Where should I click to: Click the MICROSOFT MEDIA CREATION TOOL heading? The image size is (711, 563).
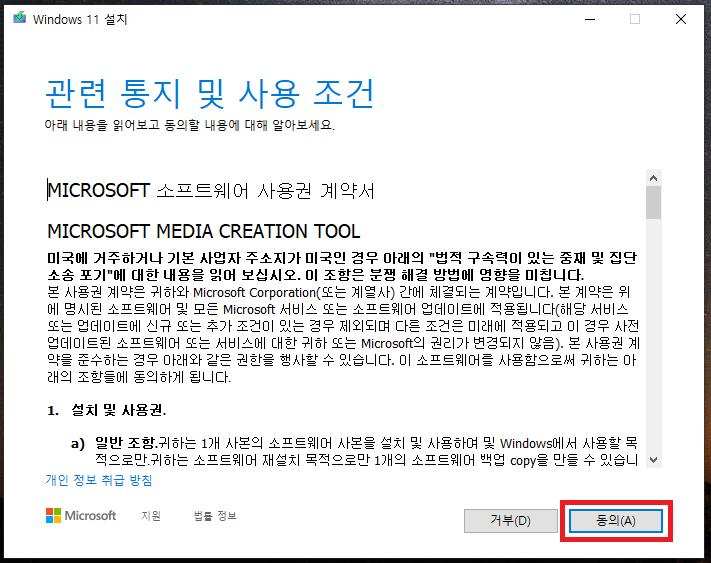point(204,231)
